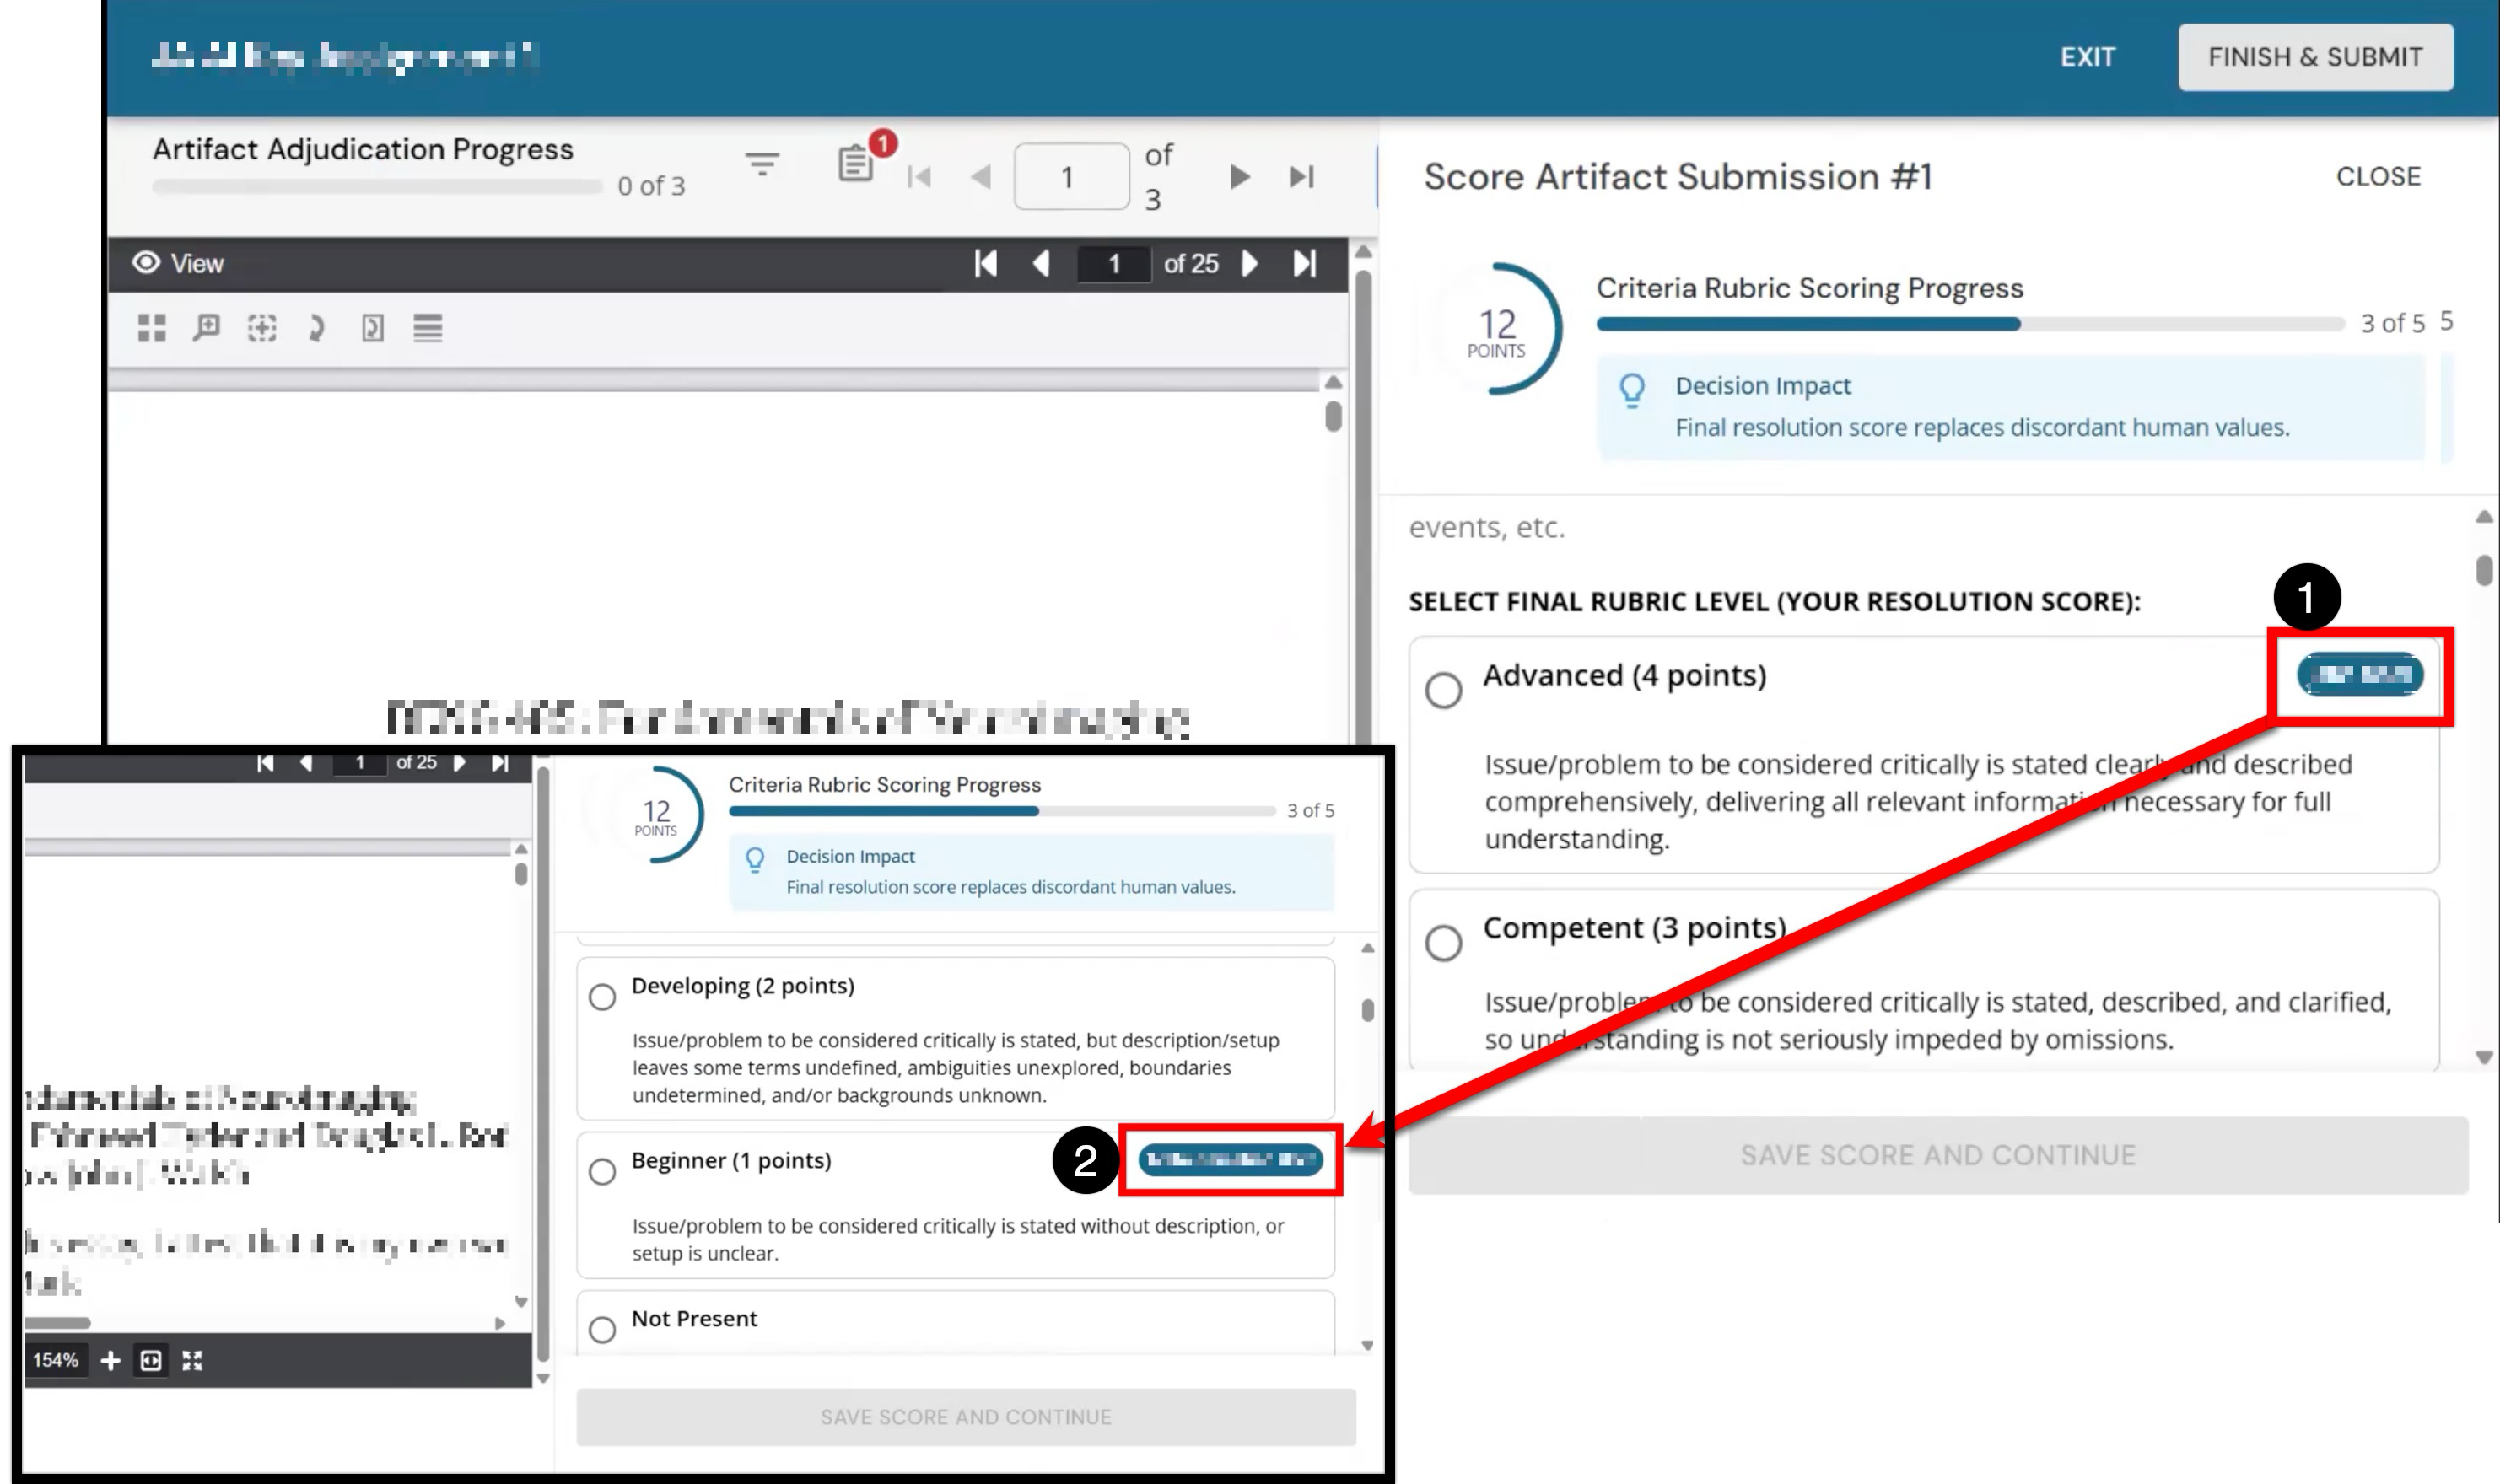Close the Score Artifact Submission panel
This screenshot has width=2500, height=1484.
point(2378,176)
